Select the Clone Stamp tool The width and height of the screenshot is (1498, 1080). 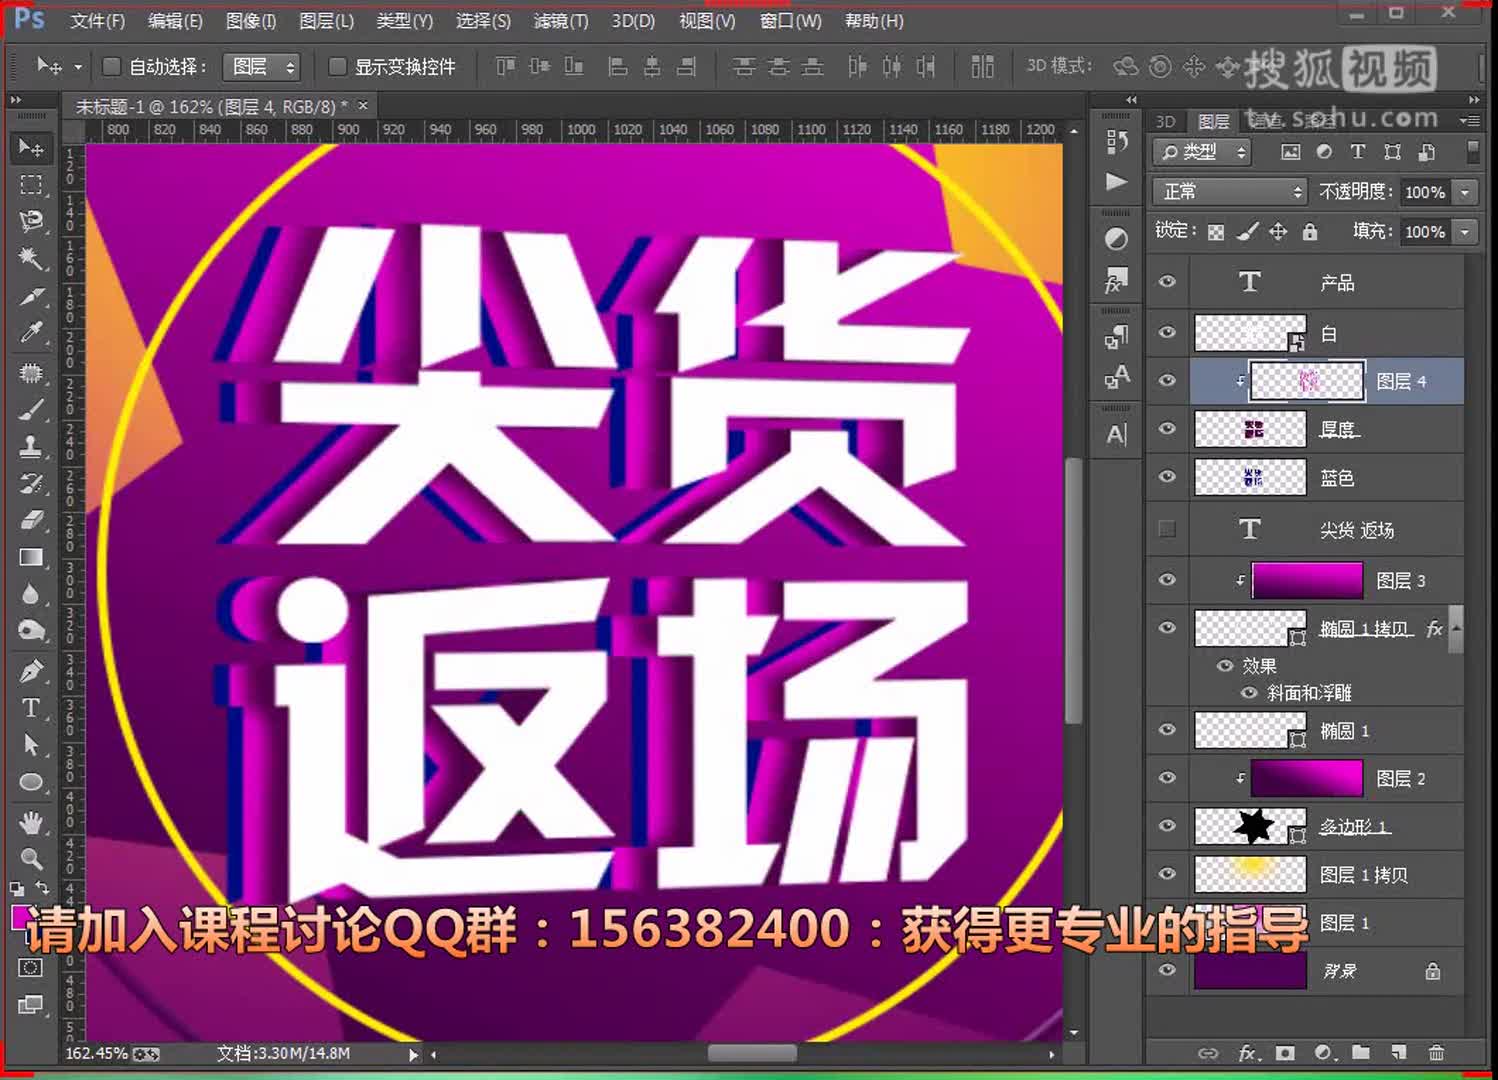[31, 446]
